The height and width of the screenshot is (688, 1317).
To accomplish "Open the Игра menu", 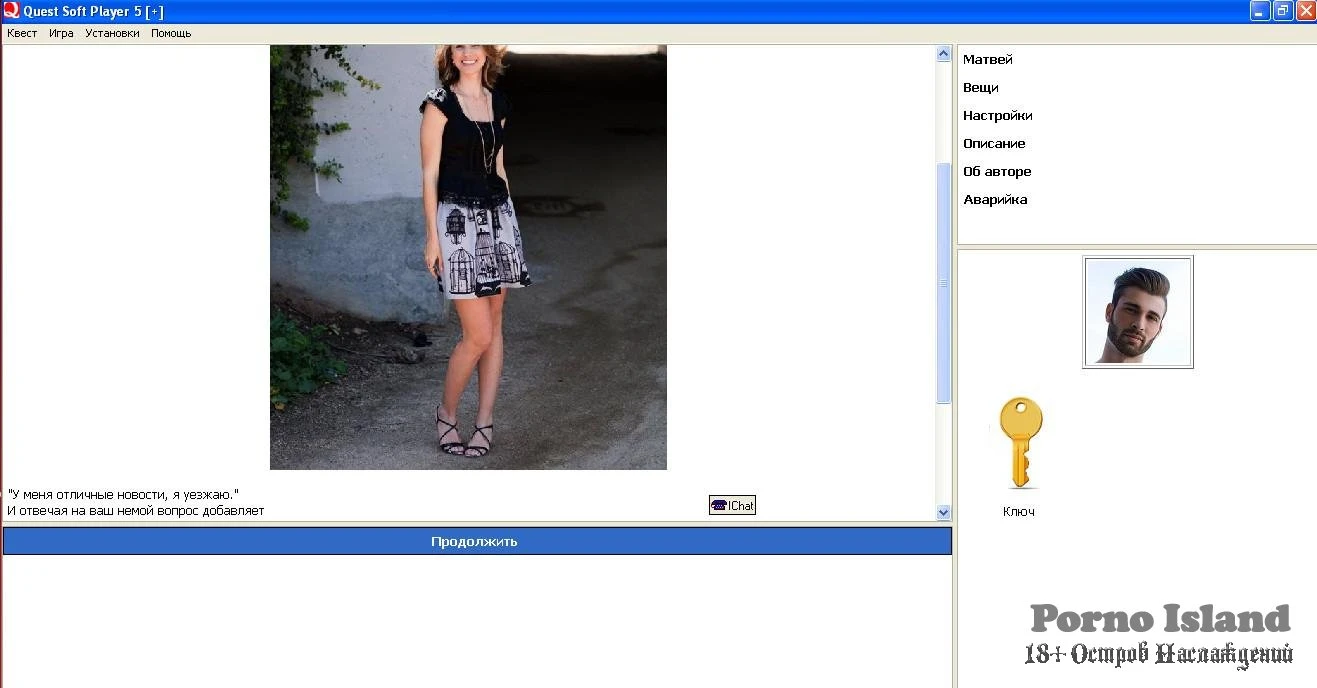I will 61,33.
